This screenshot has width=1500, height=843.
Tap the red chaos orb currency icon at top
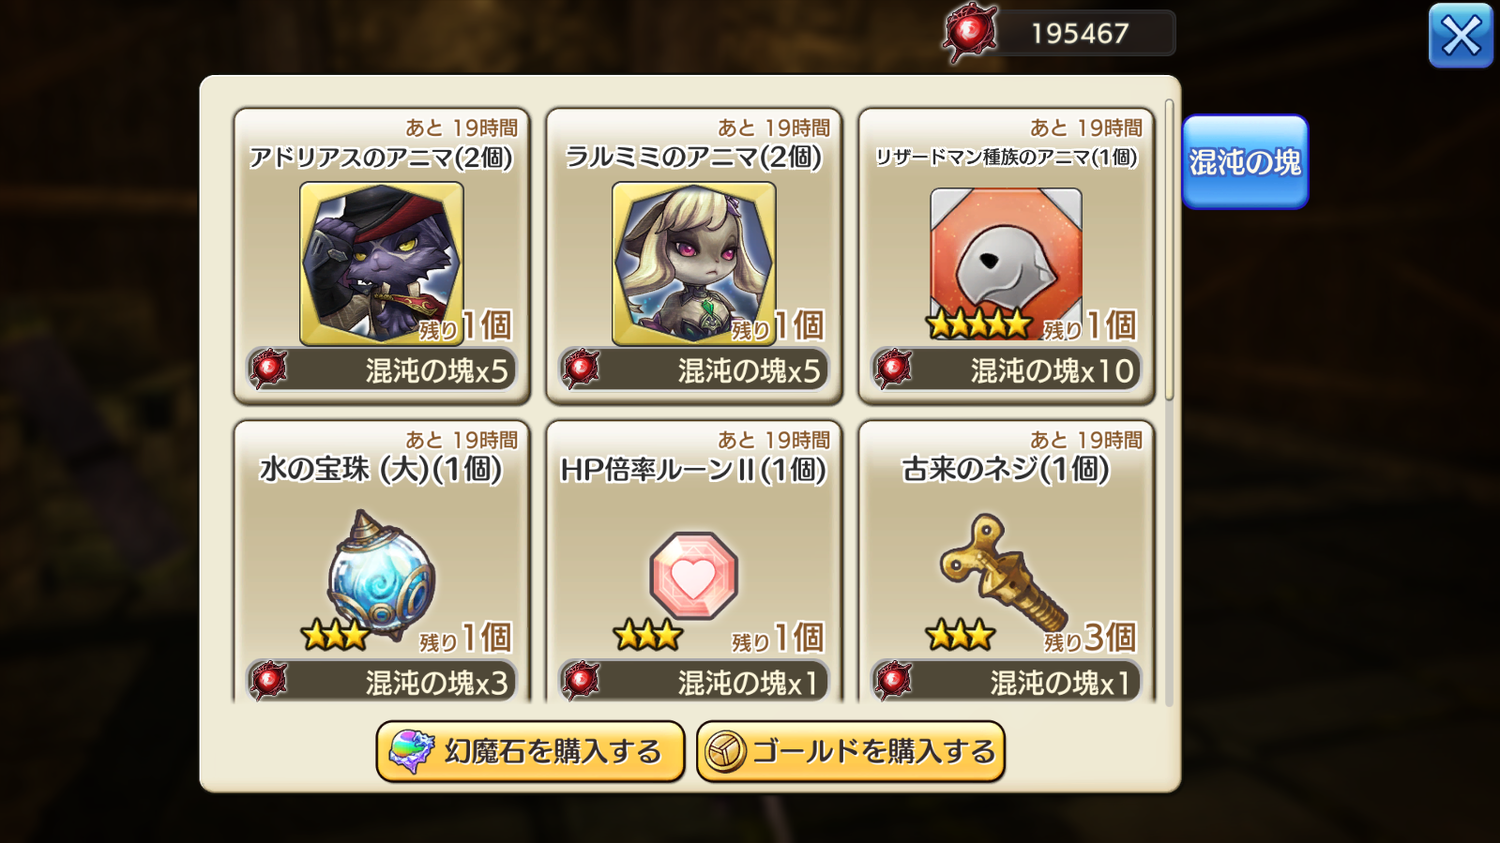click(969, 33)
